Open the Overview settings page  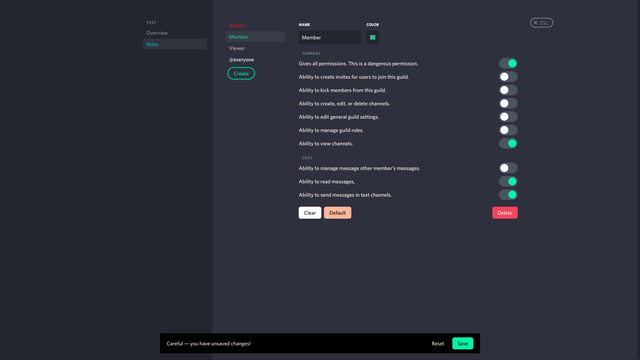point(175,33)
